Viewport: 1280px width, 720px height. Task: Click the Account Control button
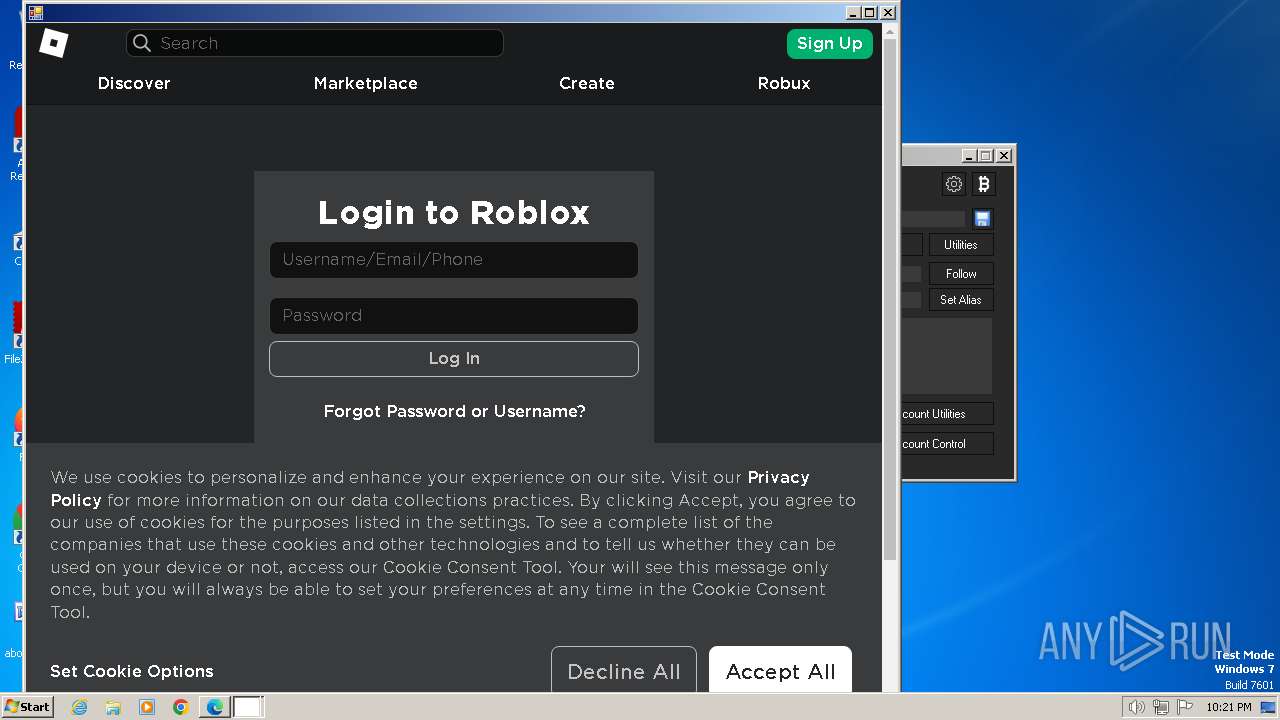coord(948,444)
